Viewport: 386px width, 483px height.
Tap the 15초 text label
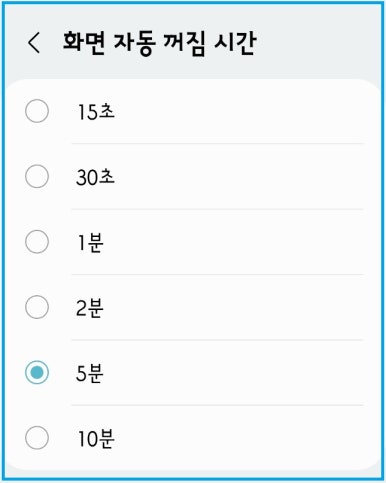tap(96, 111)
